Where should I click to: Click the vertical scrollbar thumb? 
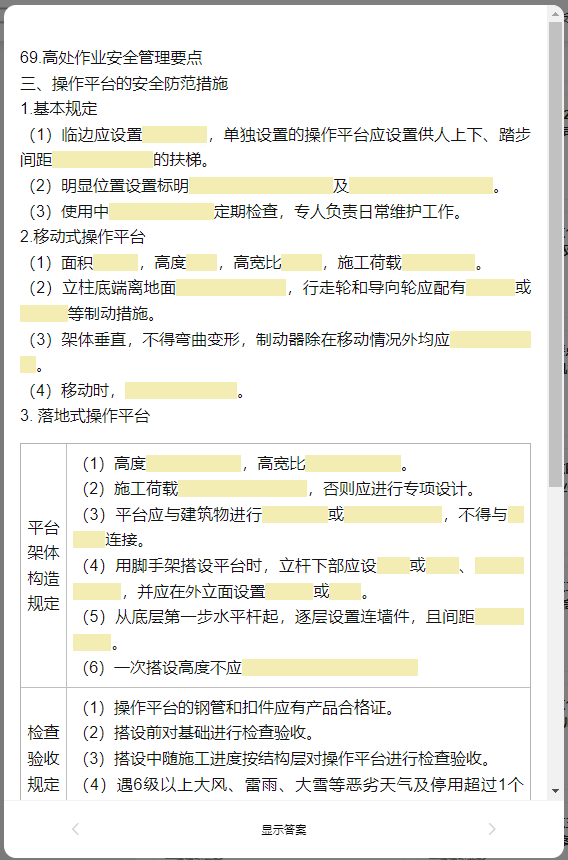click(555, 254)
